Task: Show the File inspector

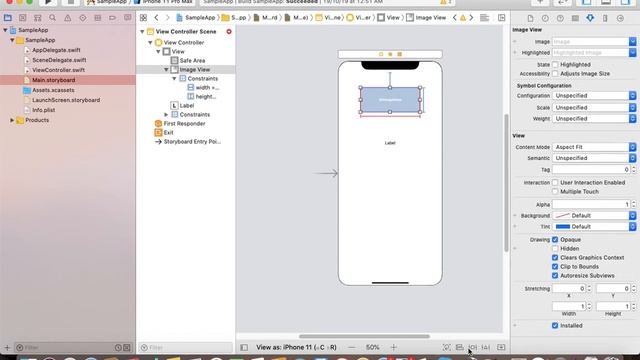Action: (x=530, y=18)
